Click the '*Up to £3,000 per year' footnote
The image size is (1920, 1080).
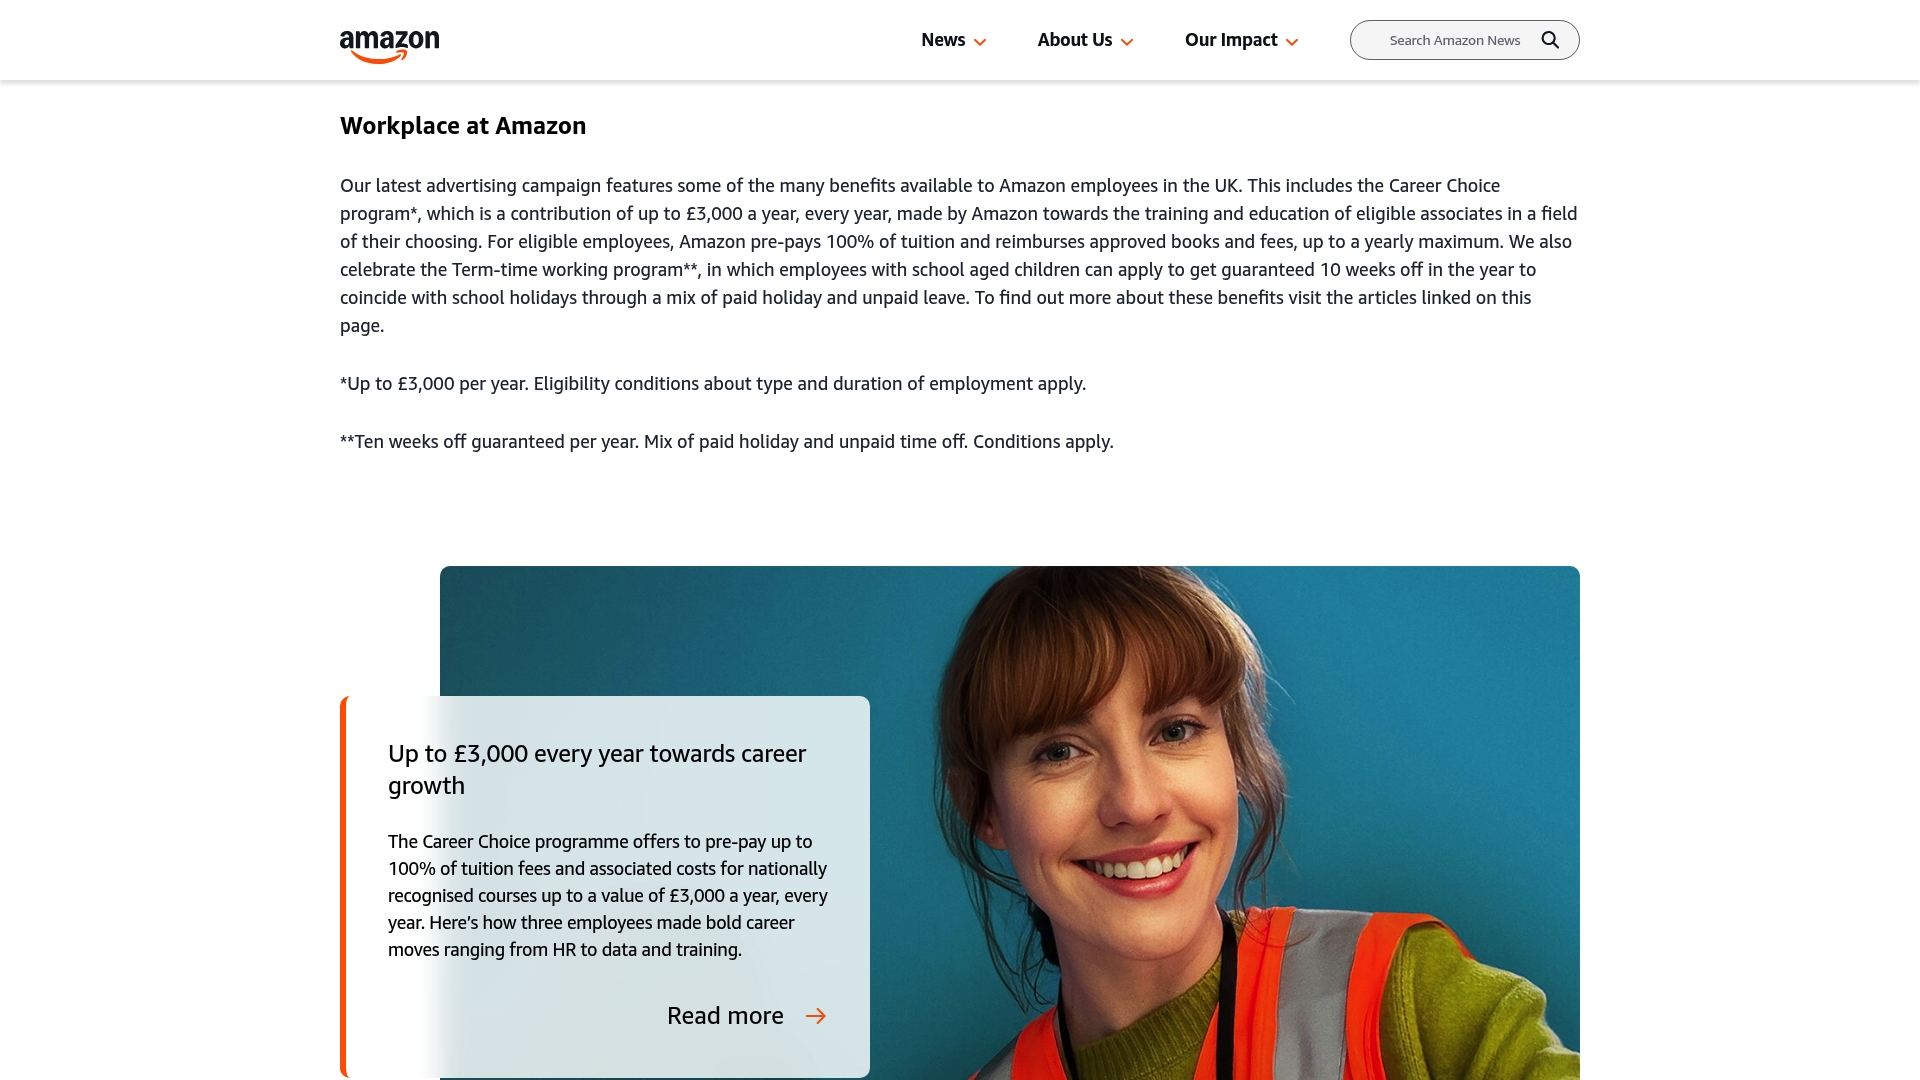pos(713,384)
